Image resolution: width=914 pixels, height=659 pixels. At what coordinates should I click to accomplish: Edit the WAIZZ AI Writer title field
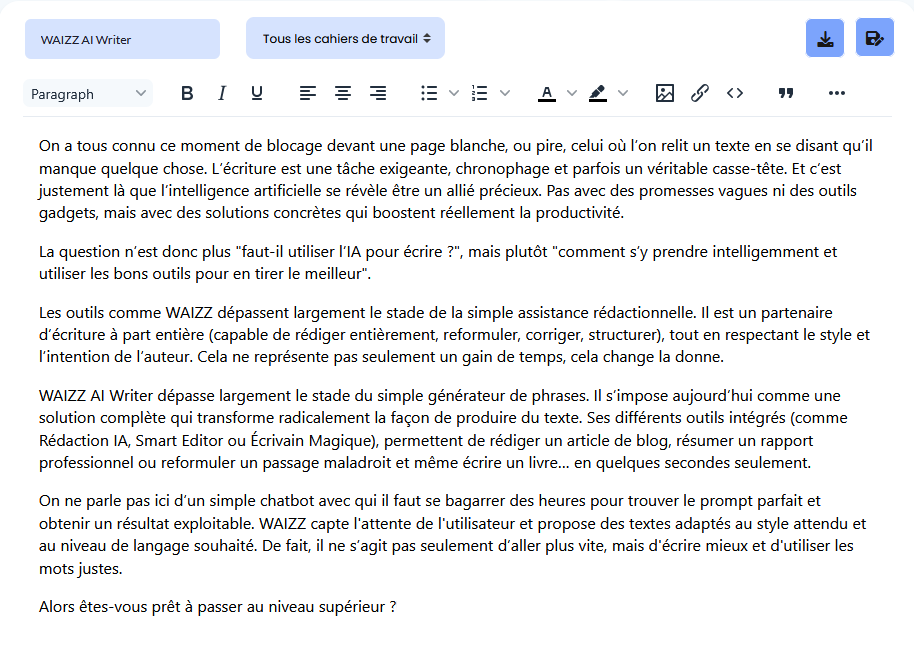tap(122, 39)
